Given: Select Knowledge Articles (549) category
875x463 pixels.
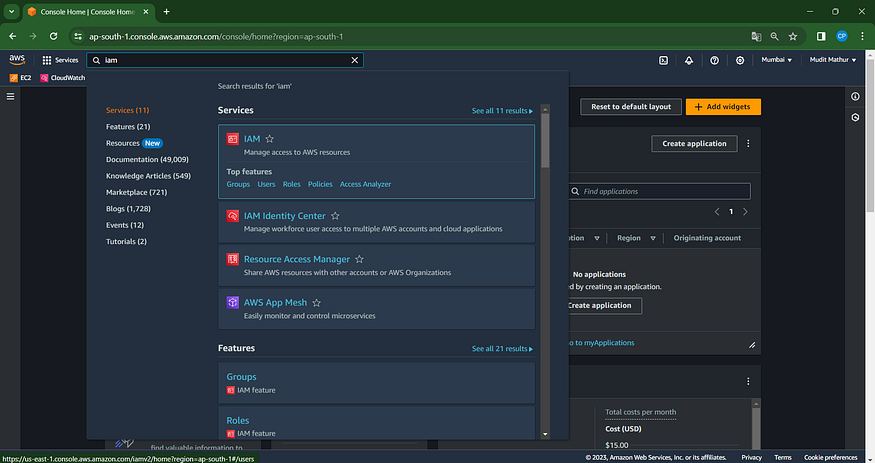Looking at the screenshot, I should (148, 176).
